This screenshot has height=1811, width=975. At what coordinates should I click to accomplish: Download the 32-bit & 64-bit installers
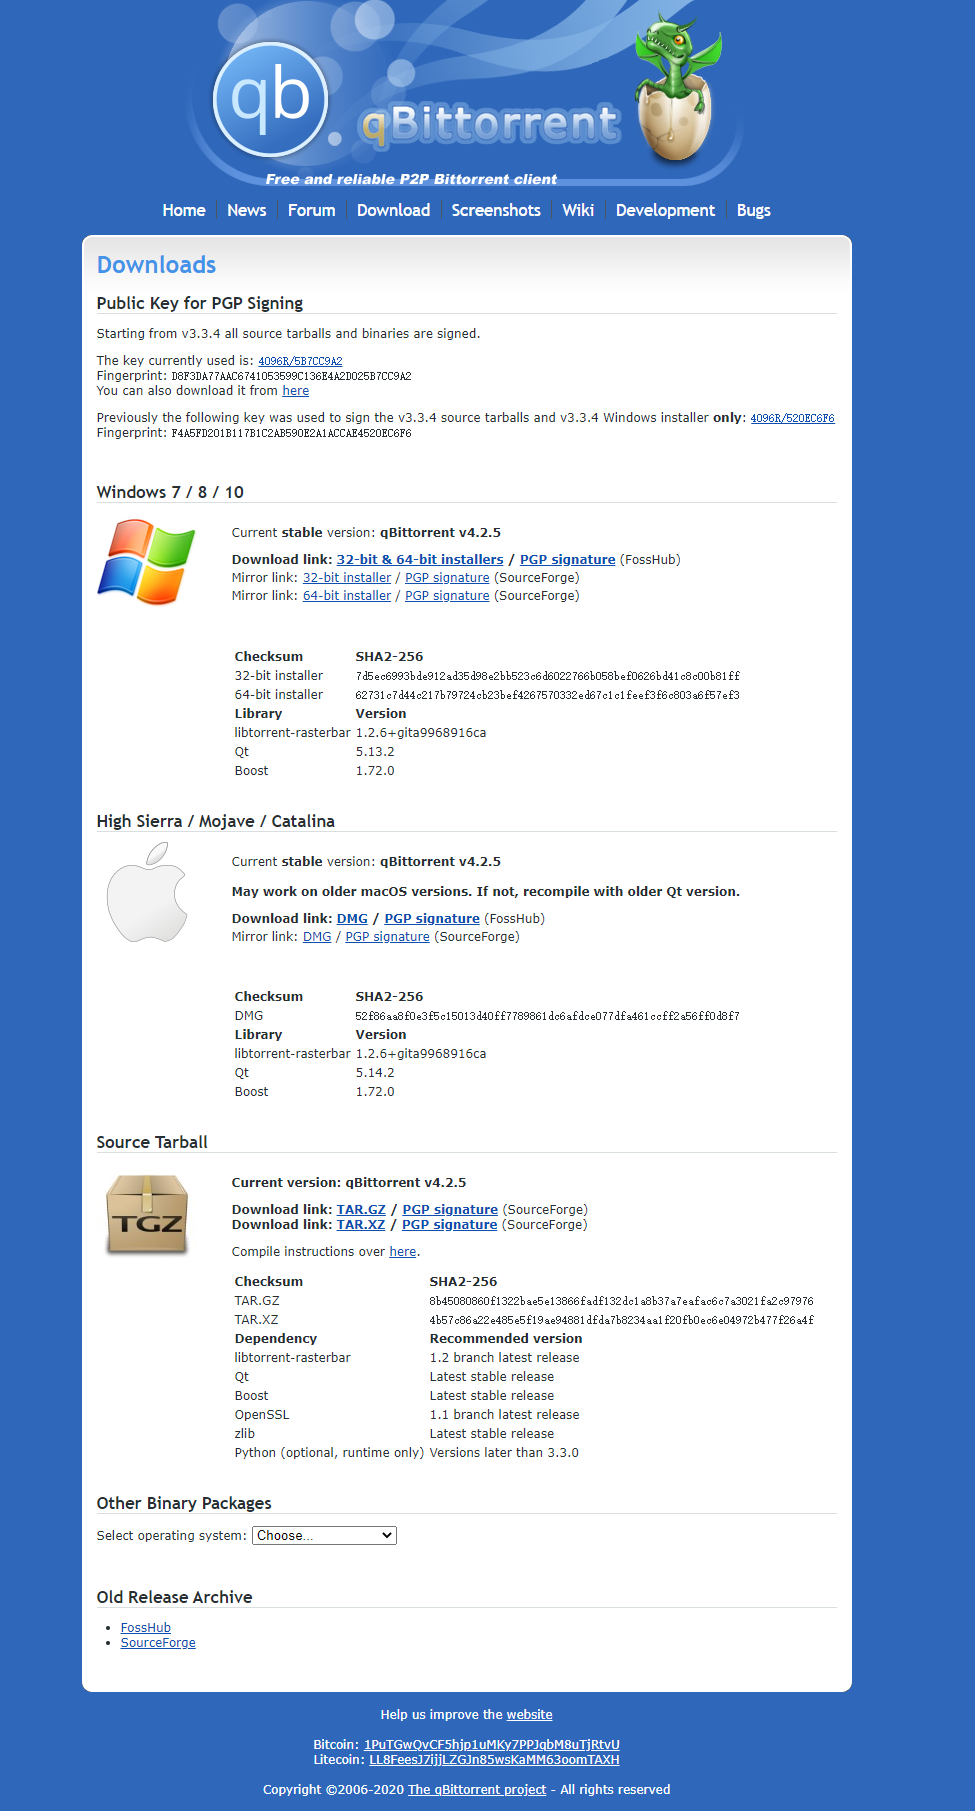(x=420, y=560)
